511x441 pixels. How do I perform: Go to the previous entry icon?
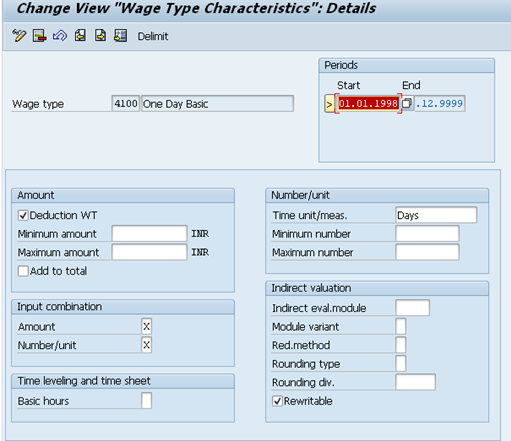[80, 35]
